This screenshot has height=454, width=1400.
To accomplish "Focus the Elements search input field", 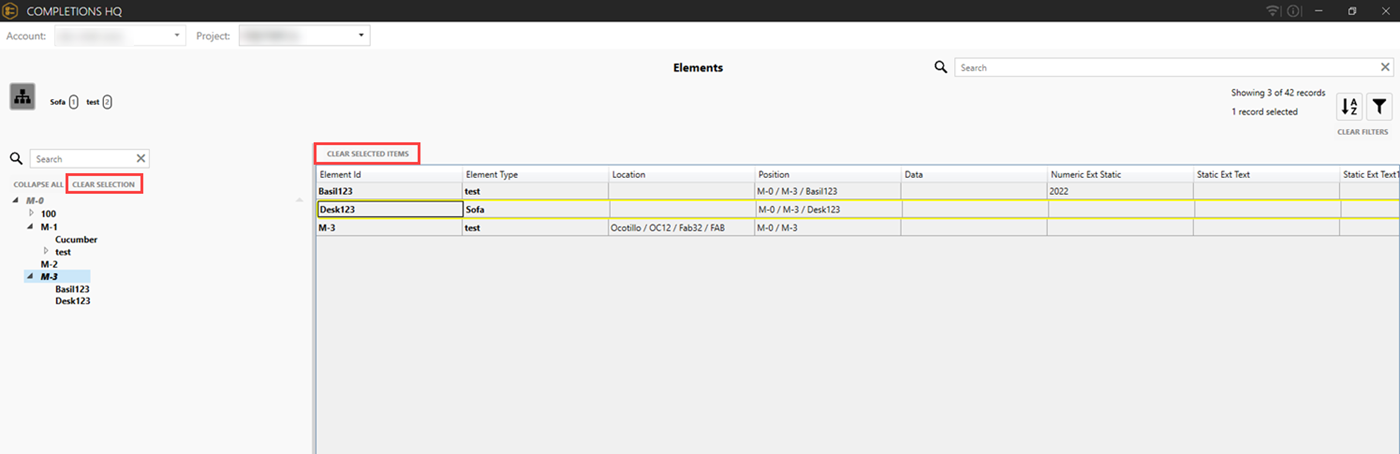I will 1165,67.
